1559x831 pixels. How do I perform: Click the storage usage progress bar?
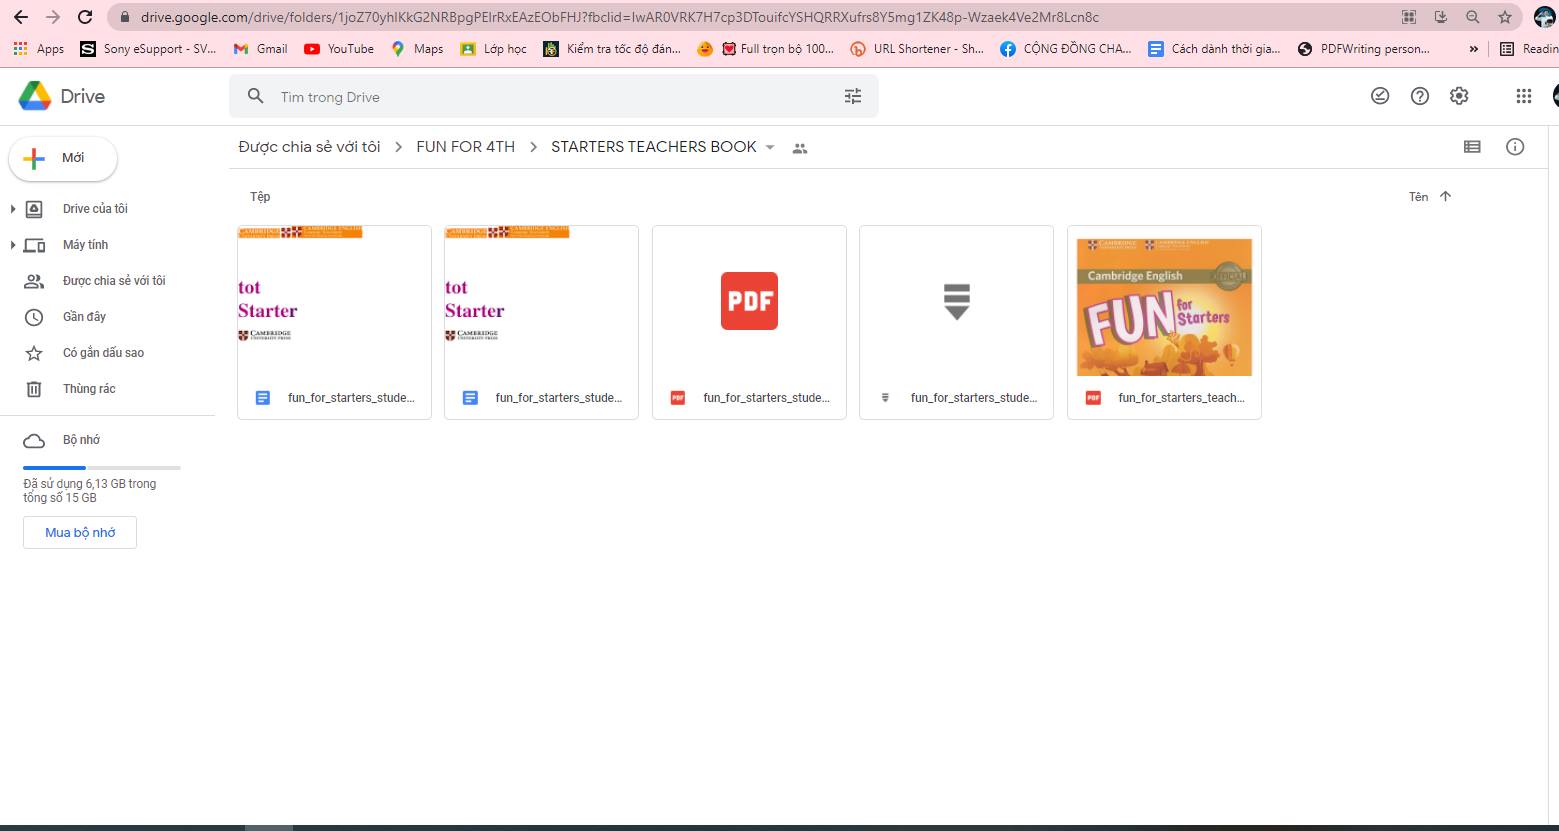pyautogui.click(x=101, y=467)
